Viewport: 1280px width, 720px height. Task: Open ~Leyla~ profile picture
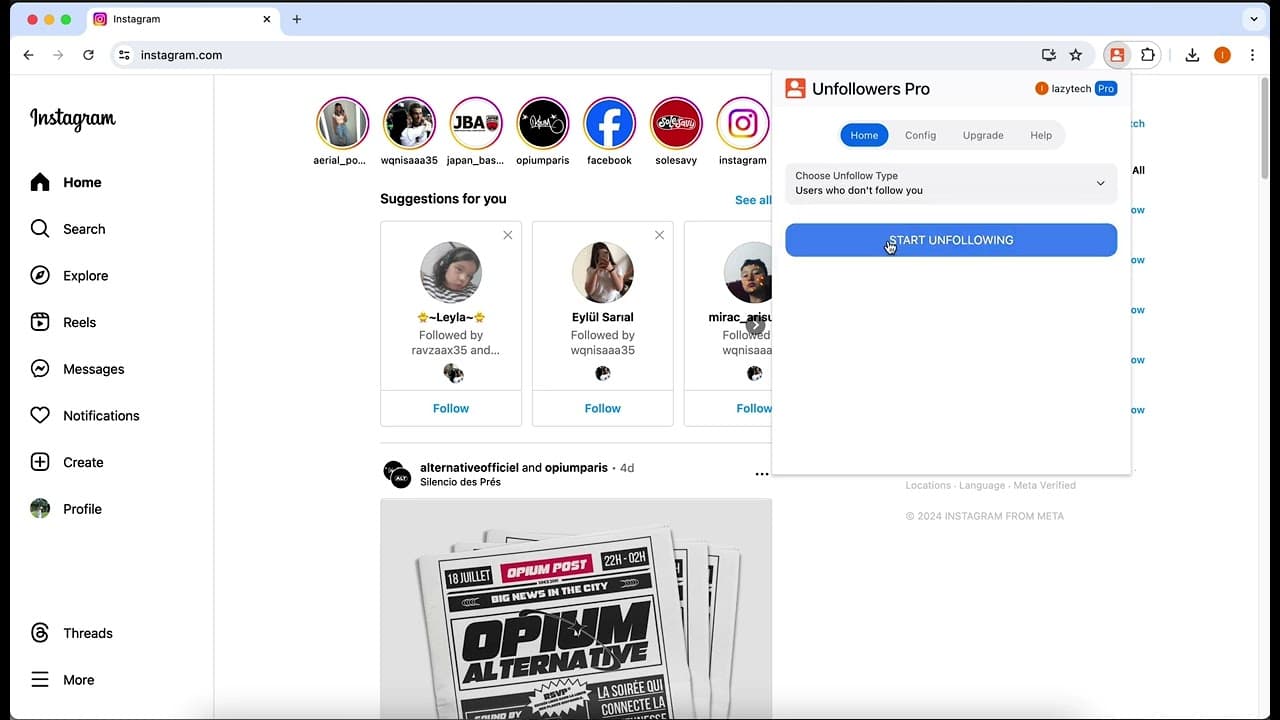click(x=451, y=272)
